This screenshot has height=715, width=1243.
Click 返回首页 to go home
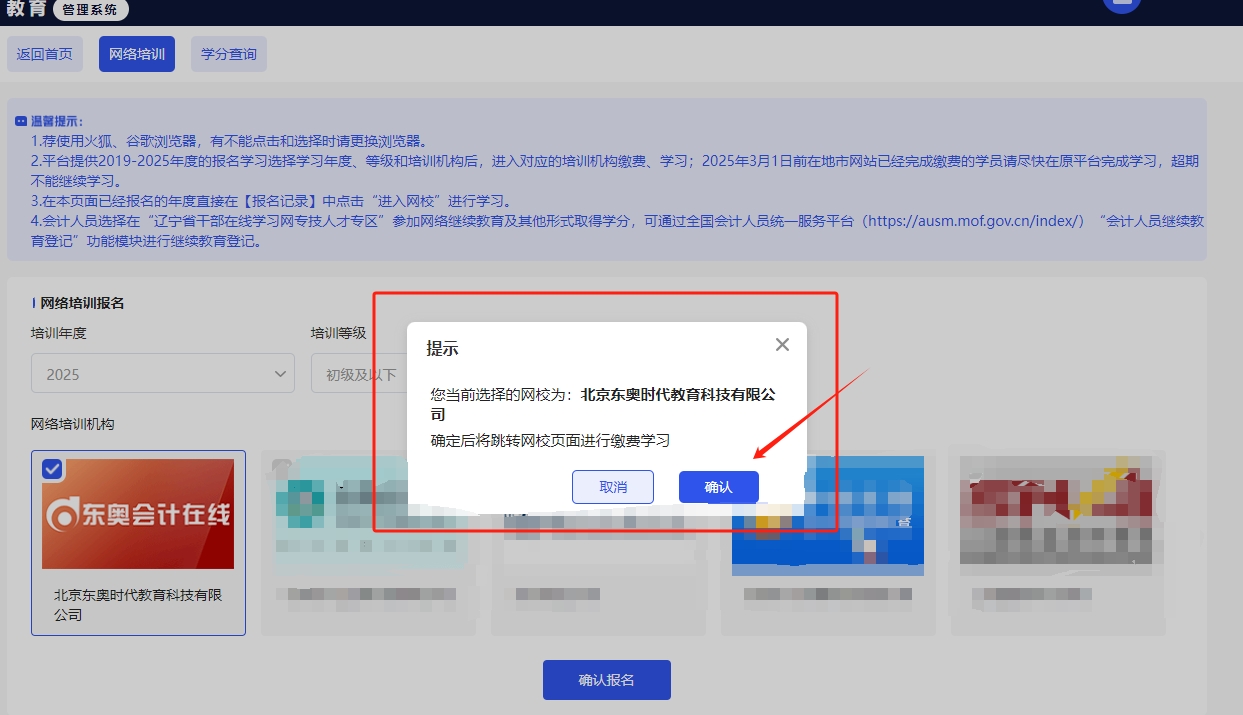(45, 54)
